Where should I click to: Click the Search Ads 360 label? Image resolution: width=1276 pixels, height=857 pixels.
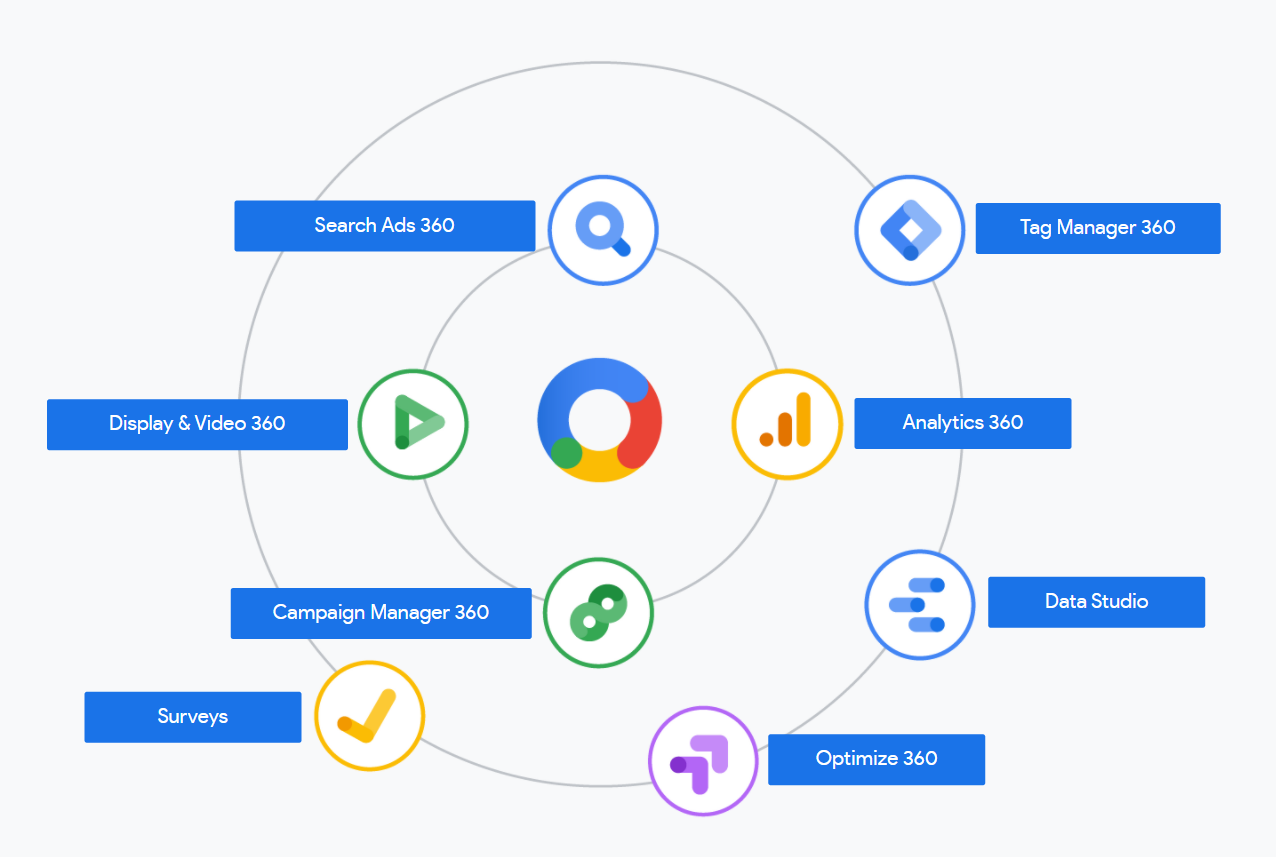384,225
